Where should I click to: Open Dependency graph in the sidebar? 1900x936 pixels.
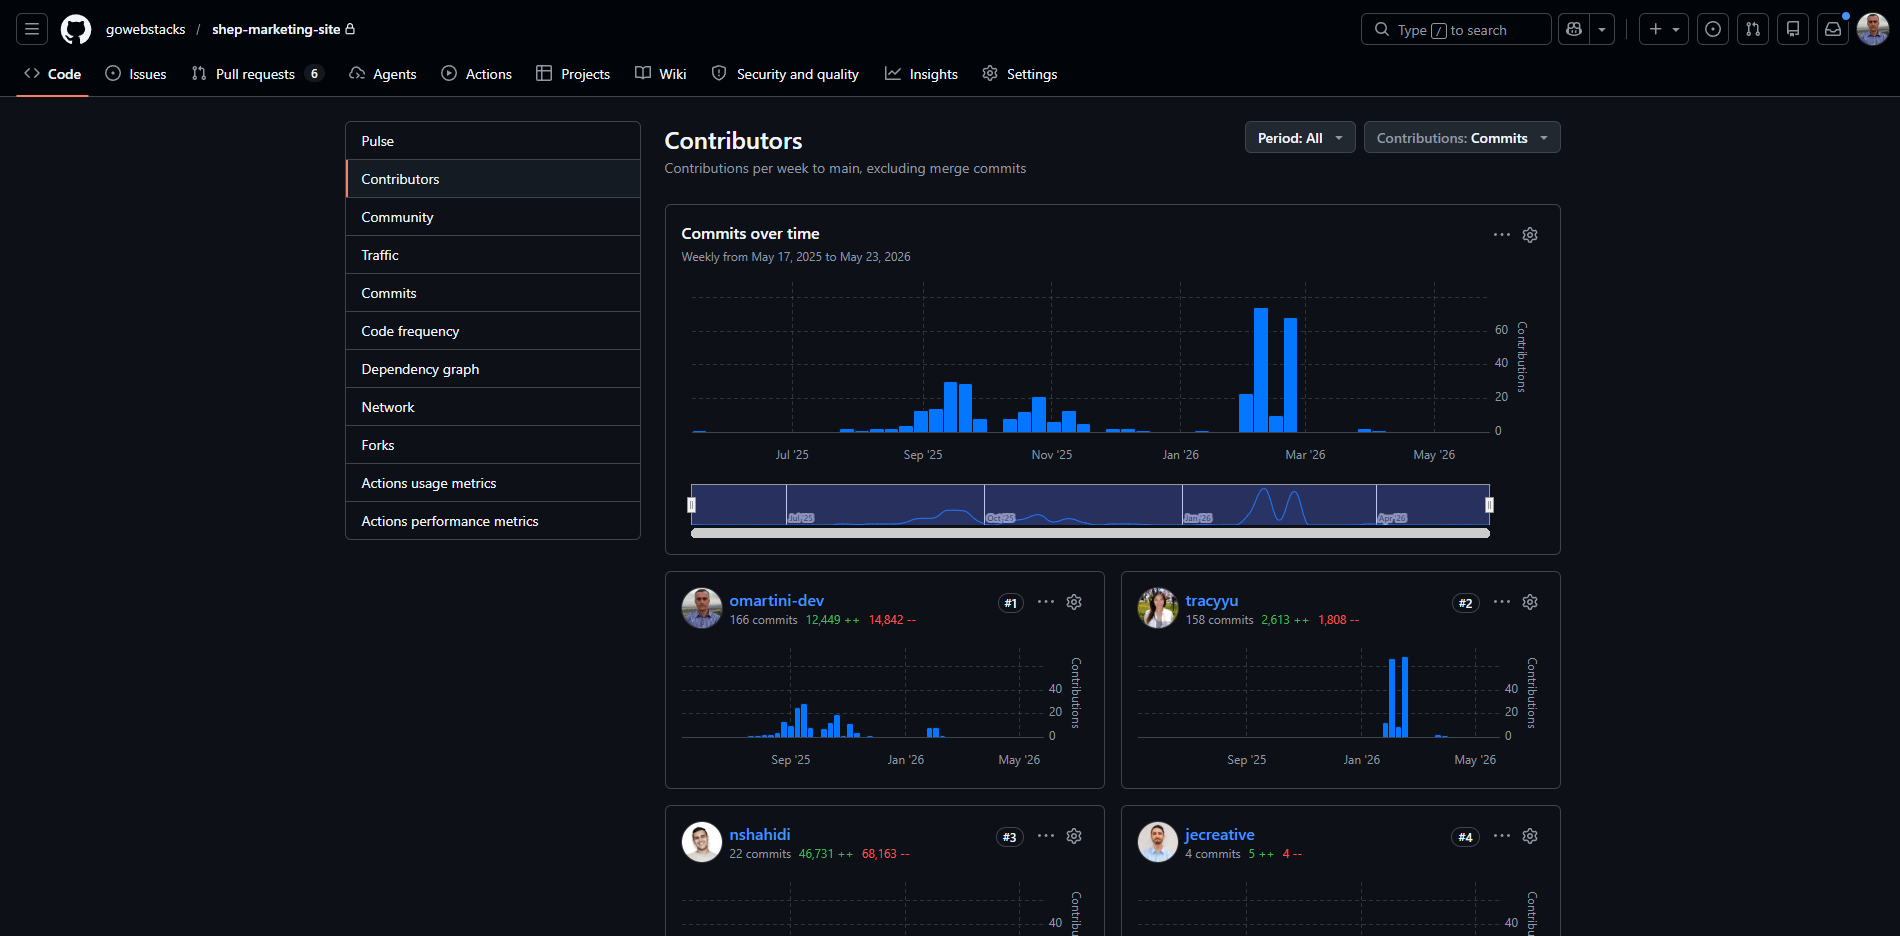[x=493, y=369]
